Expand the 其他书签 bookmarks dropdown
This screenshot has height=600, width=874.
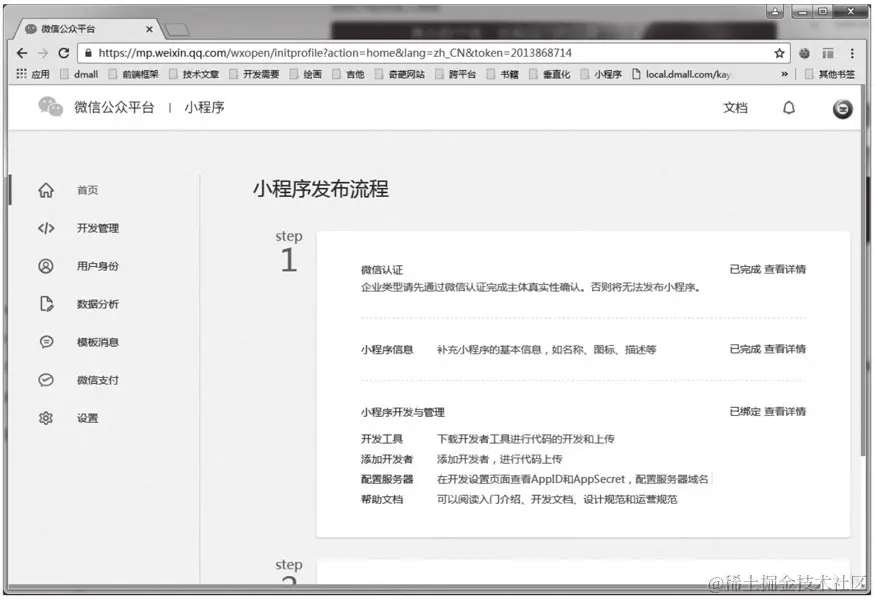[x=838, y=74]
